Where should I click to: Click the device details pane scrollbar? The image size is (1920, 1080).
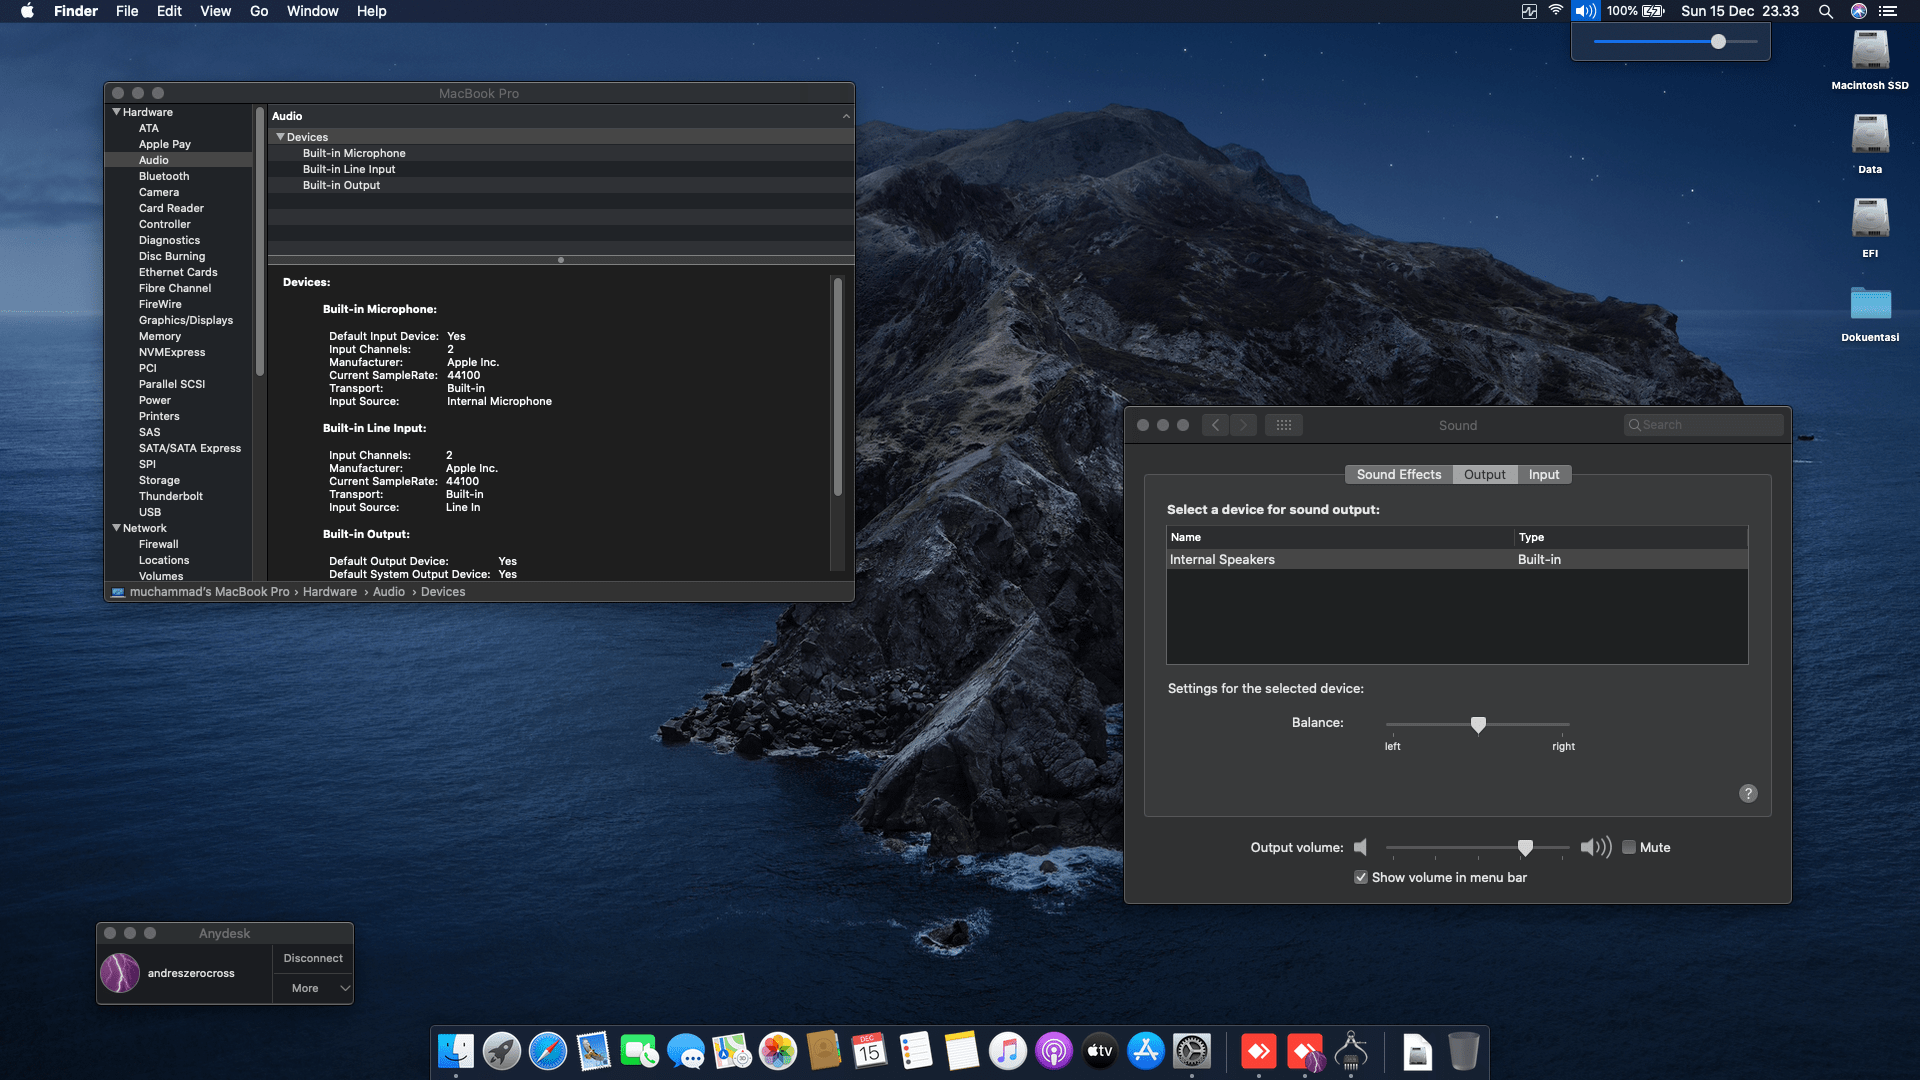click(x=838, y=386)
